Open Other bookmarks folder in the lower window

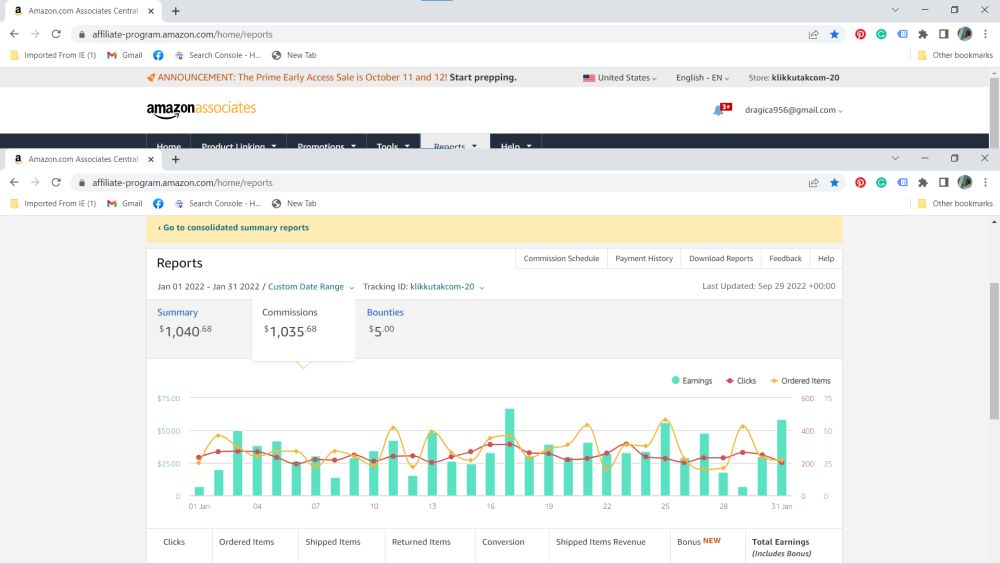pyautogui.click(x=955, y=203)
